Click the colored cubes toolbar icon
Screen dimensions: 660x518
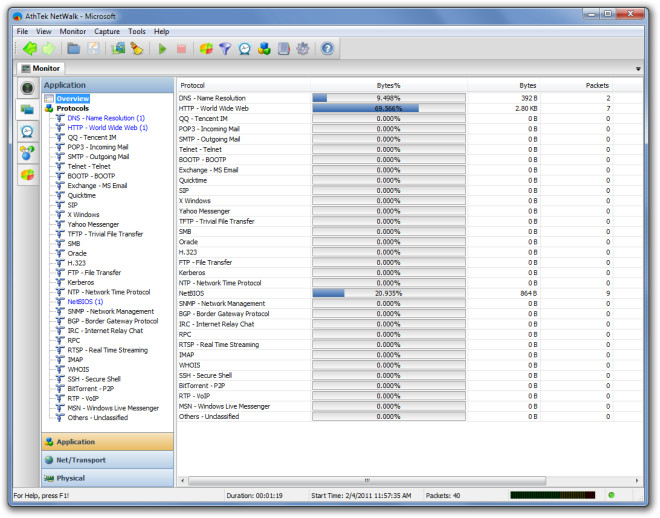click(264, 49)
